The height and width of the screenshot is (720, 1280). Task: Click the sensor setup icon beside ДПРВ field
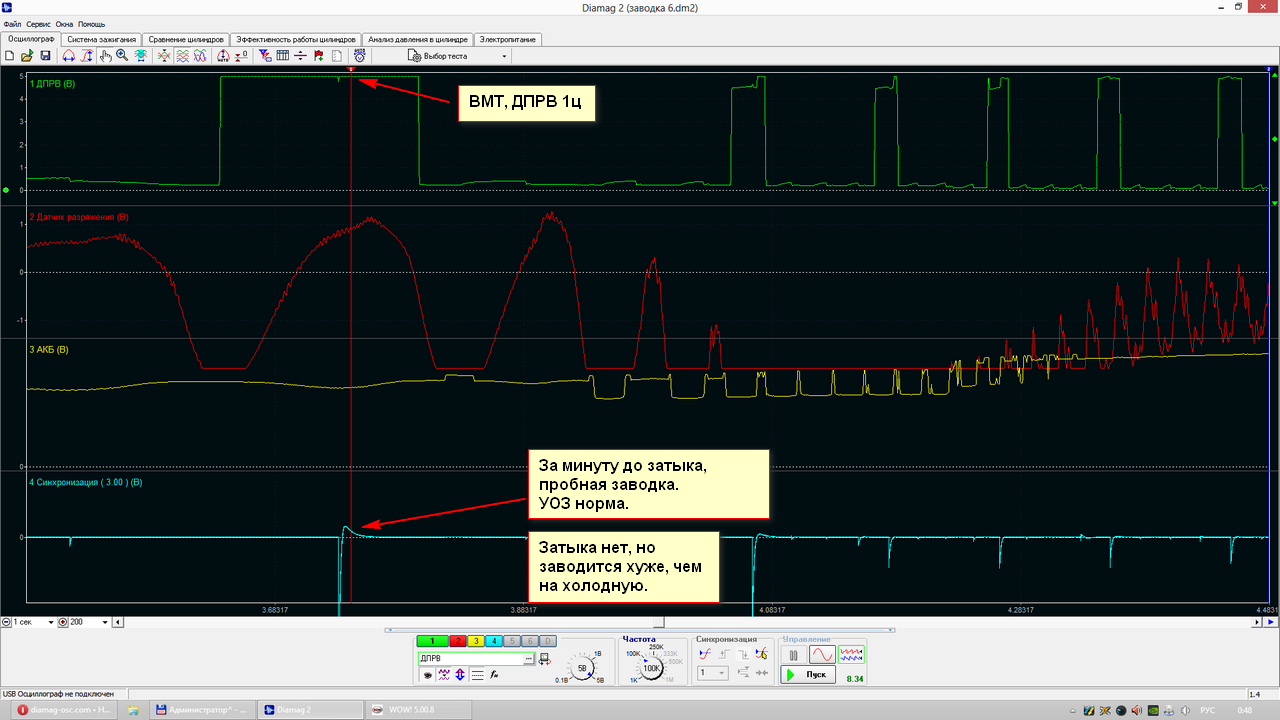click(x=545, y=659)
